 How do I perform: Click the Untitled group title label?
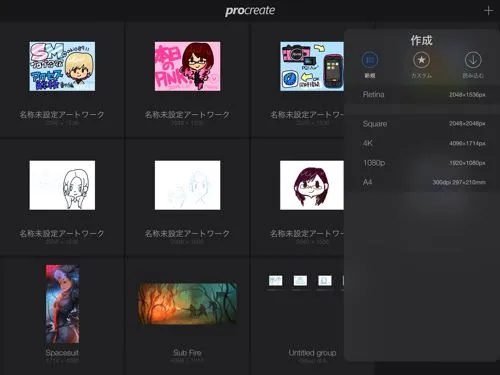[x=312, y=353]
